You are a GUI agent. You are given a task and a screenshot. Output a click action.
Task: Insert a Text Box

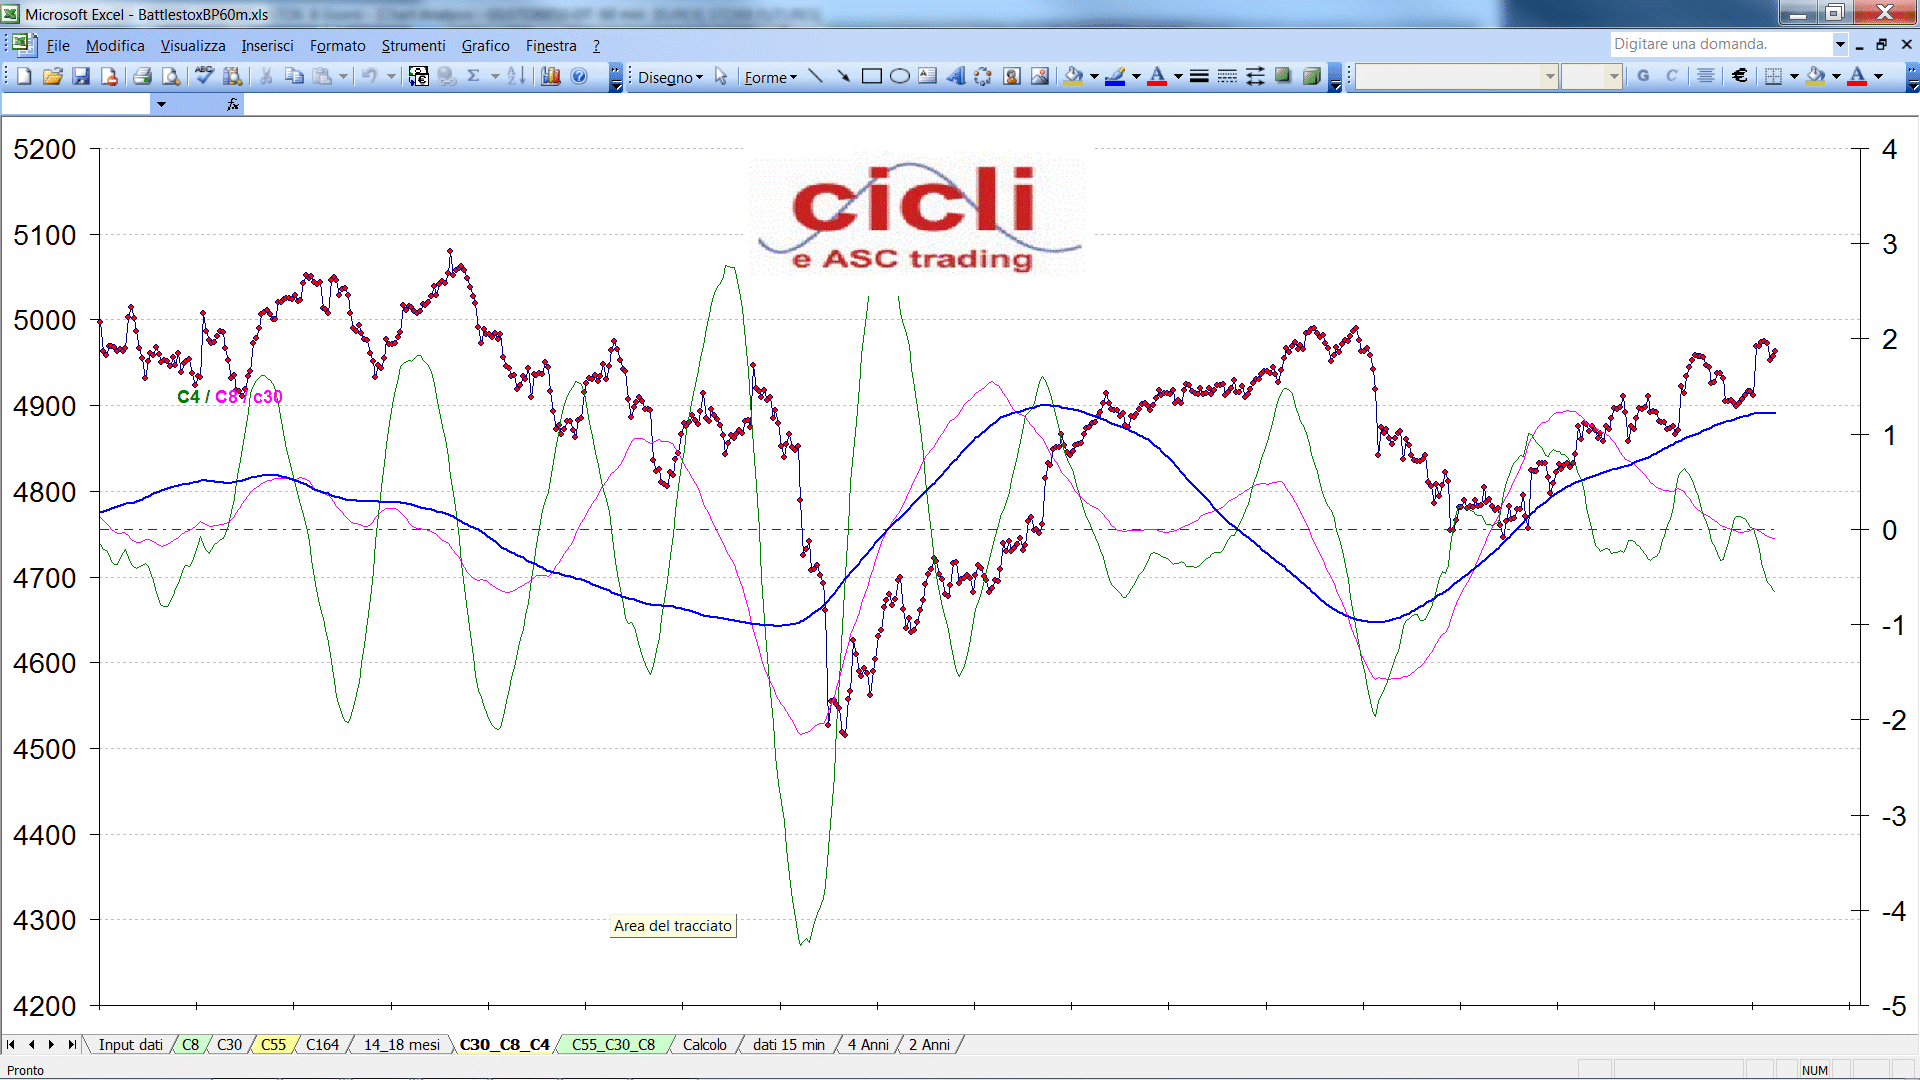click(x=928, y=77)
